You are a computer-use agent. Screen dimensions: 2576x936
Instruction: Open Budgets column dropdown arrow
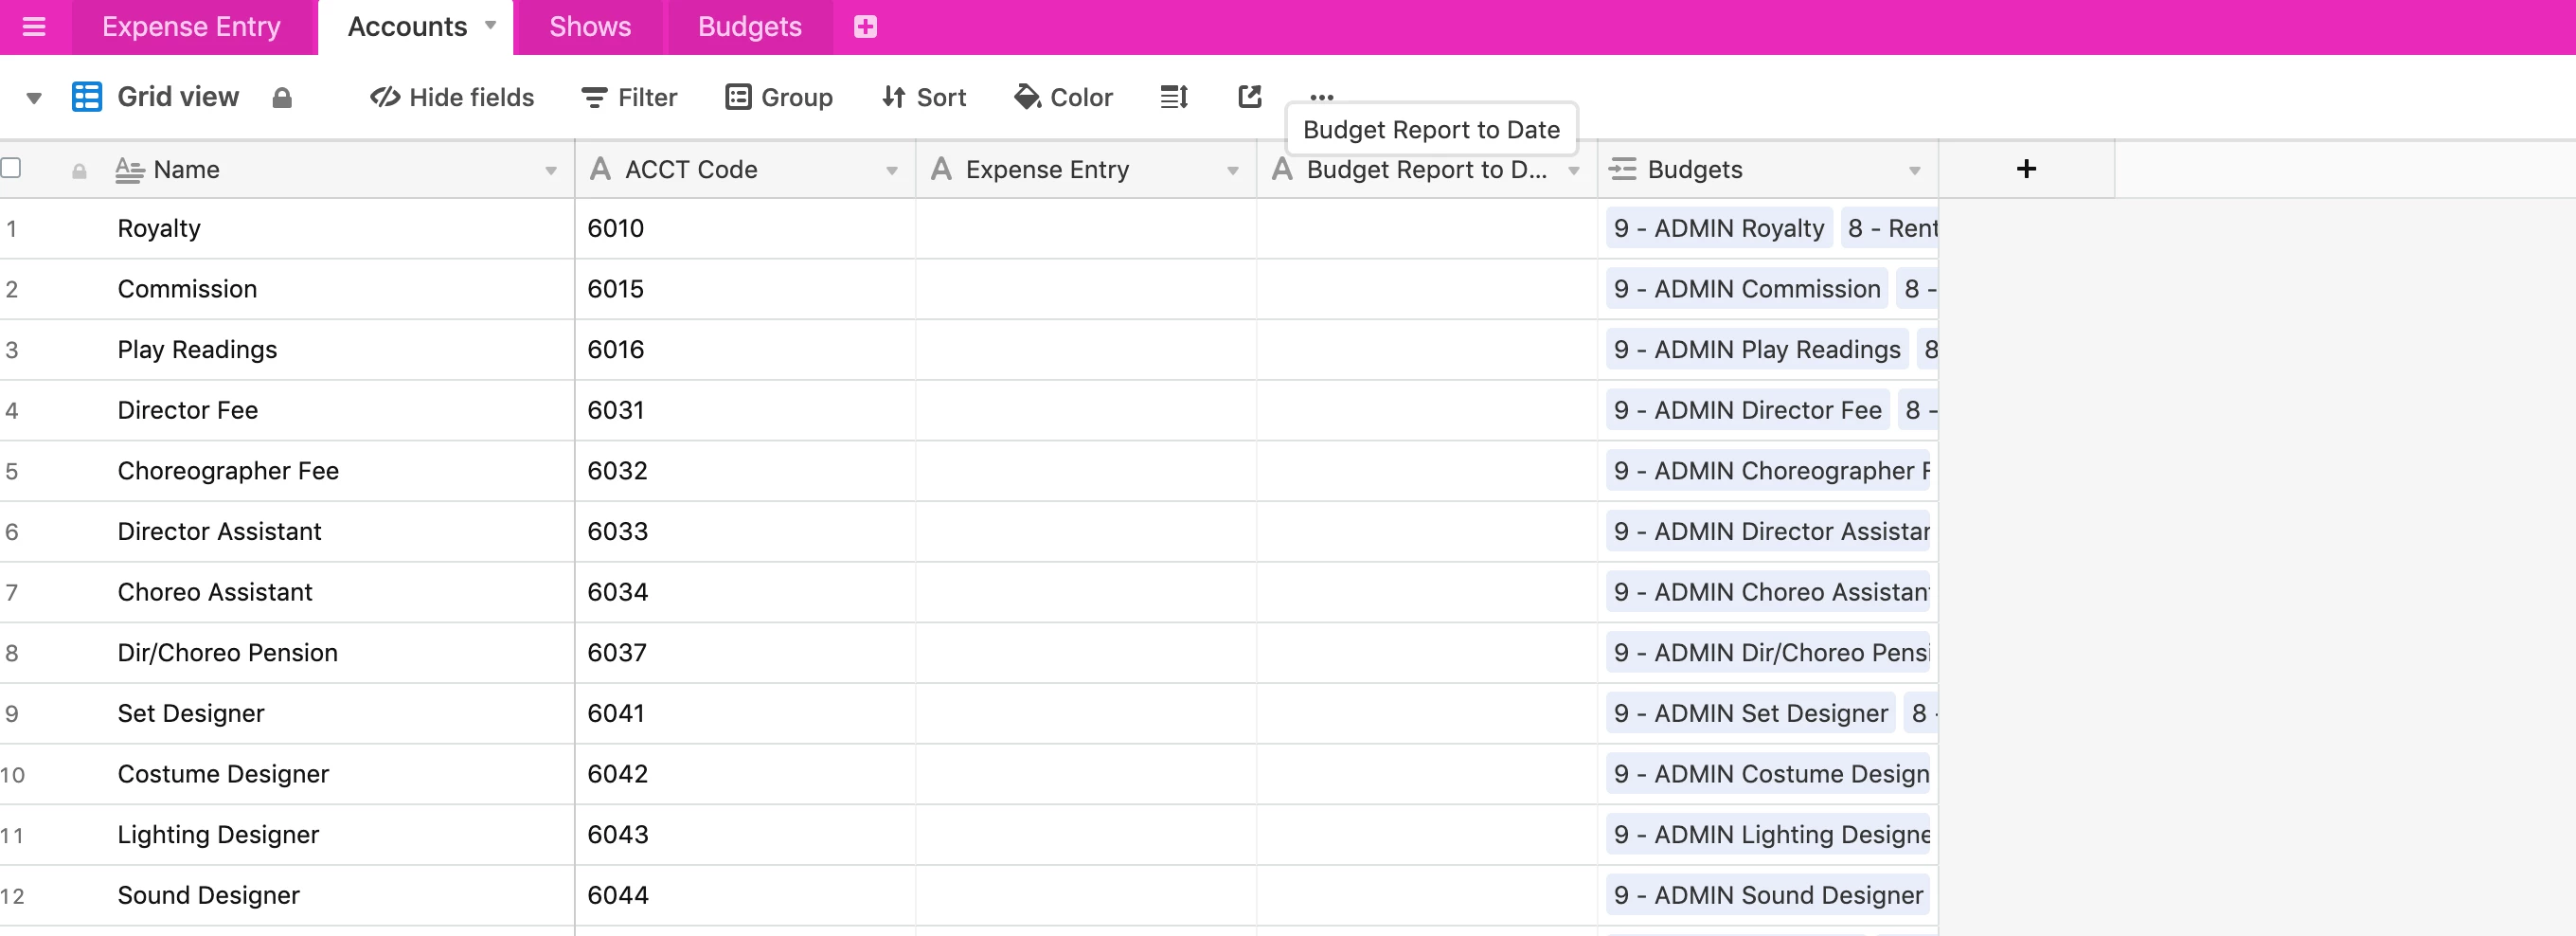pos(1915,171)
